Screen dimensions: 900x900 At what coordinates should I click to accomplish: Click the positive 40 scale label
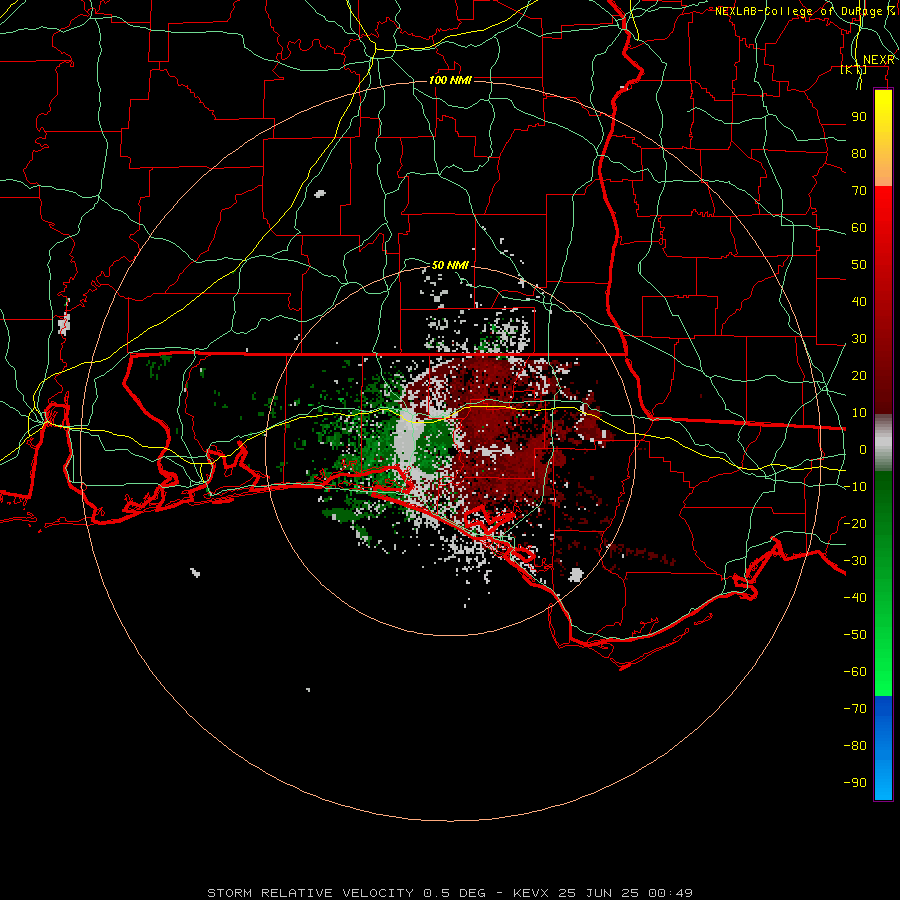tap(859, 302)
